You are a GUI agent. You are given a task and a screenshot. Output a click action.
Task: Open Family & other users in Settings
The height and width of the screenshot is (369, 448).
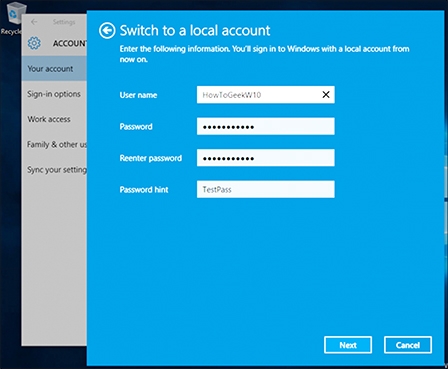coord(54,145)
